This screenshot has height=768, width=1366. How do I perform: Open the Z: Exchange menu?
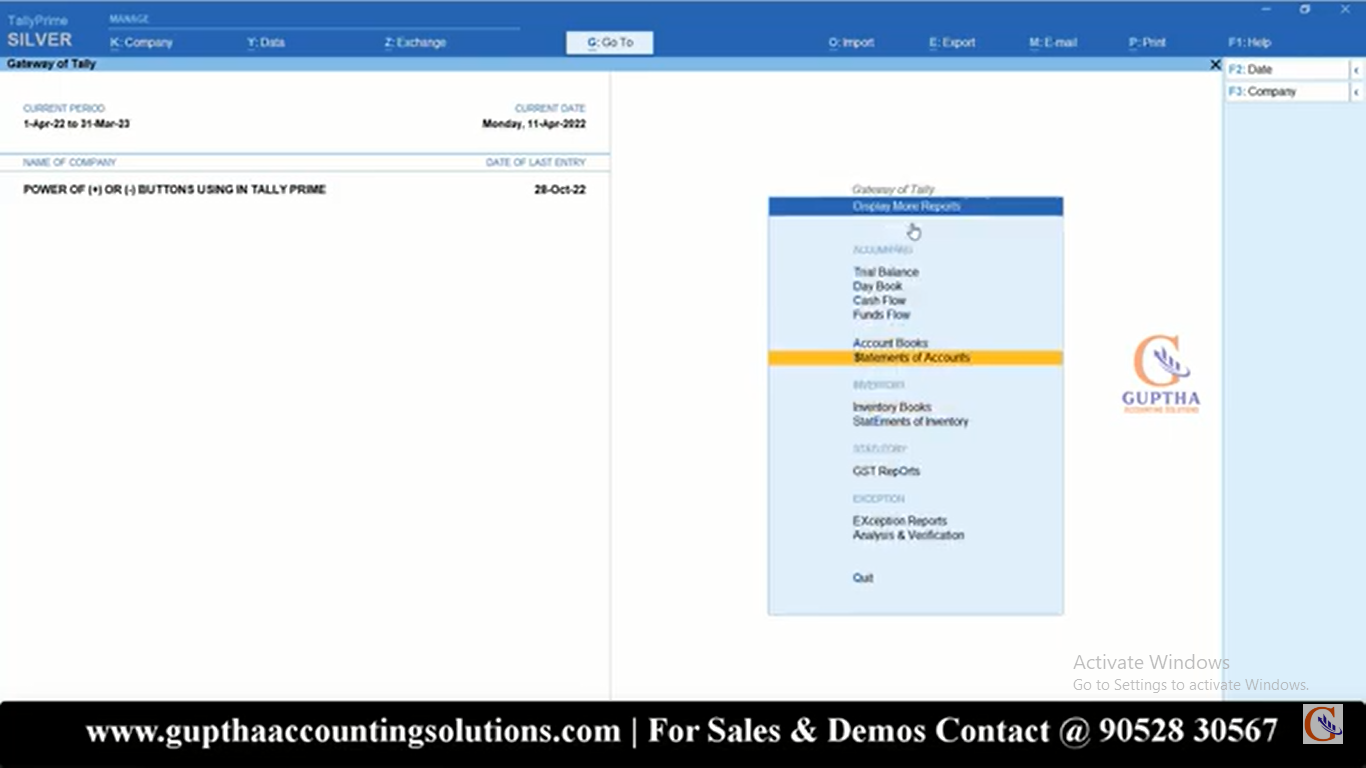pos(415,43)
